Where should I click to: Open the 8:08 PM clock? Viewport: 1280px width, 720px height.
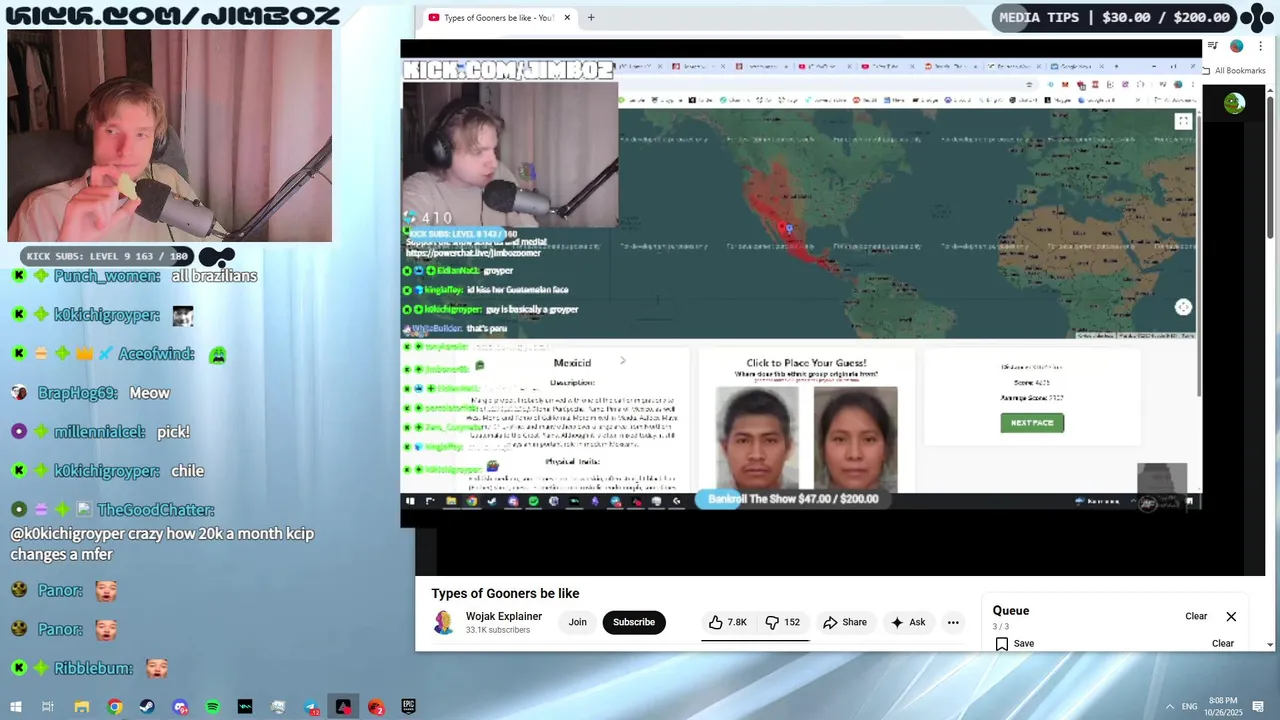1223,706
